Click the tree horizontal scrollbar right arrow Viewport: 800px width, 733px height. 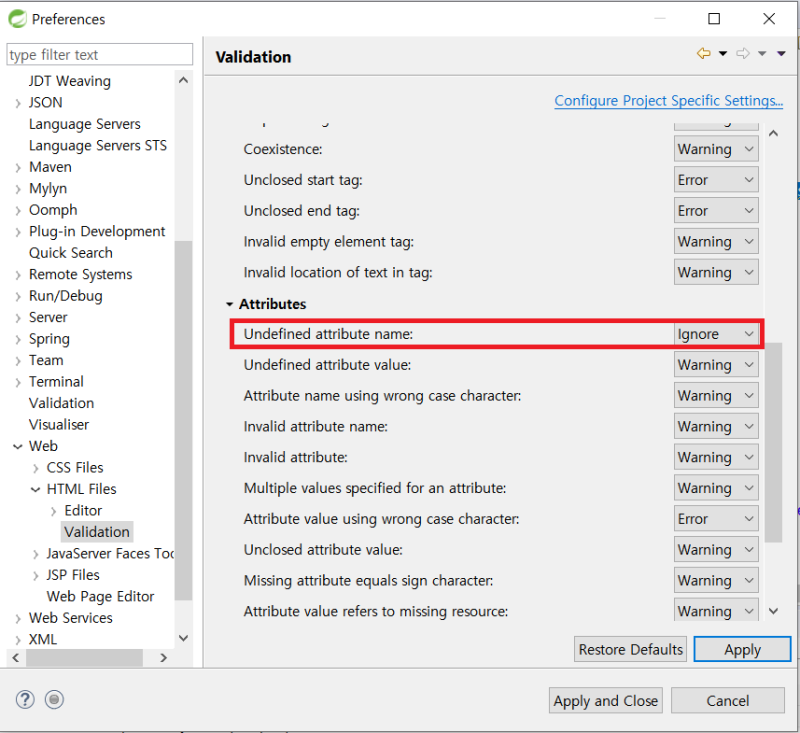click(x=163, y=658)
